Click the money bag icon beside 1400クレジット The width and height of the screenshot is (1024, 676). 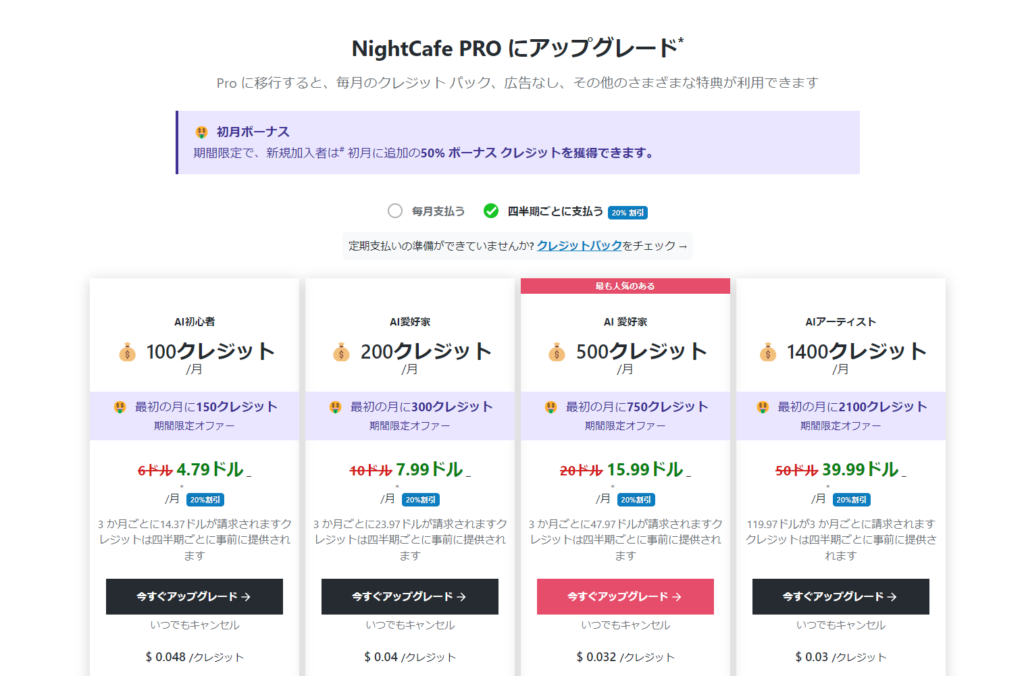tap(768, 352)
